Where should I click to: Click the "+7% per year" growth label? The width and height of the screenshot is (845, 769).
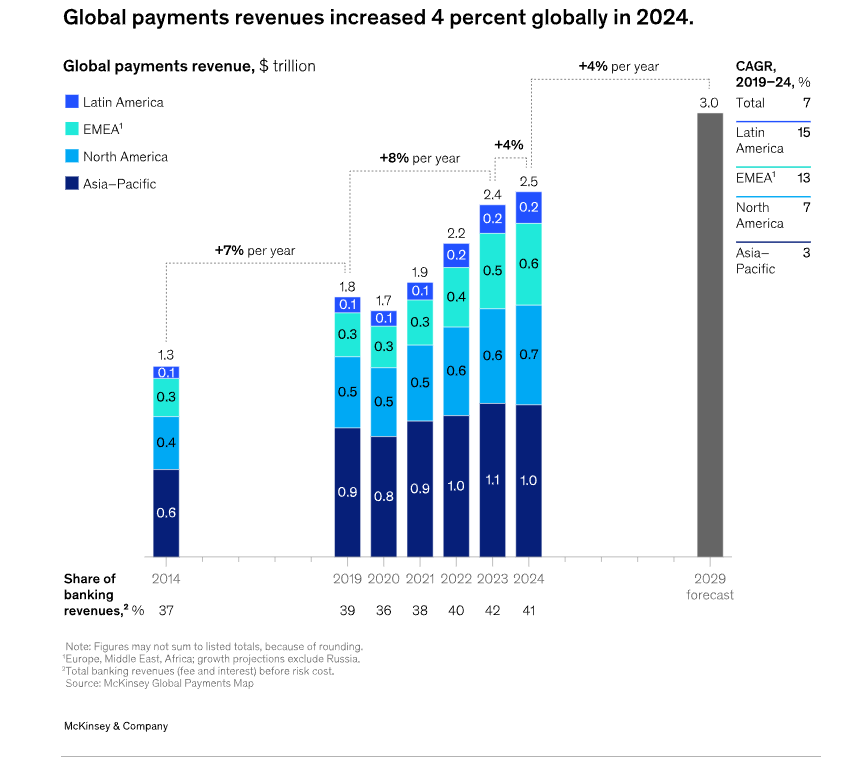(x=255, y=250)
